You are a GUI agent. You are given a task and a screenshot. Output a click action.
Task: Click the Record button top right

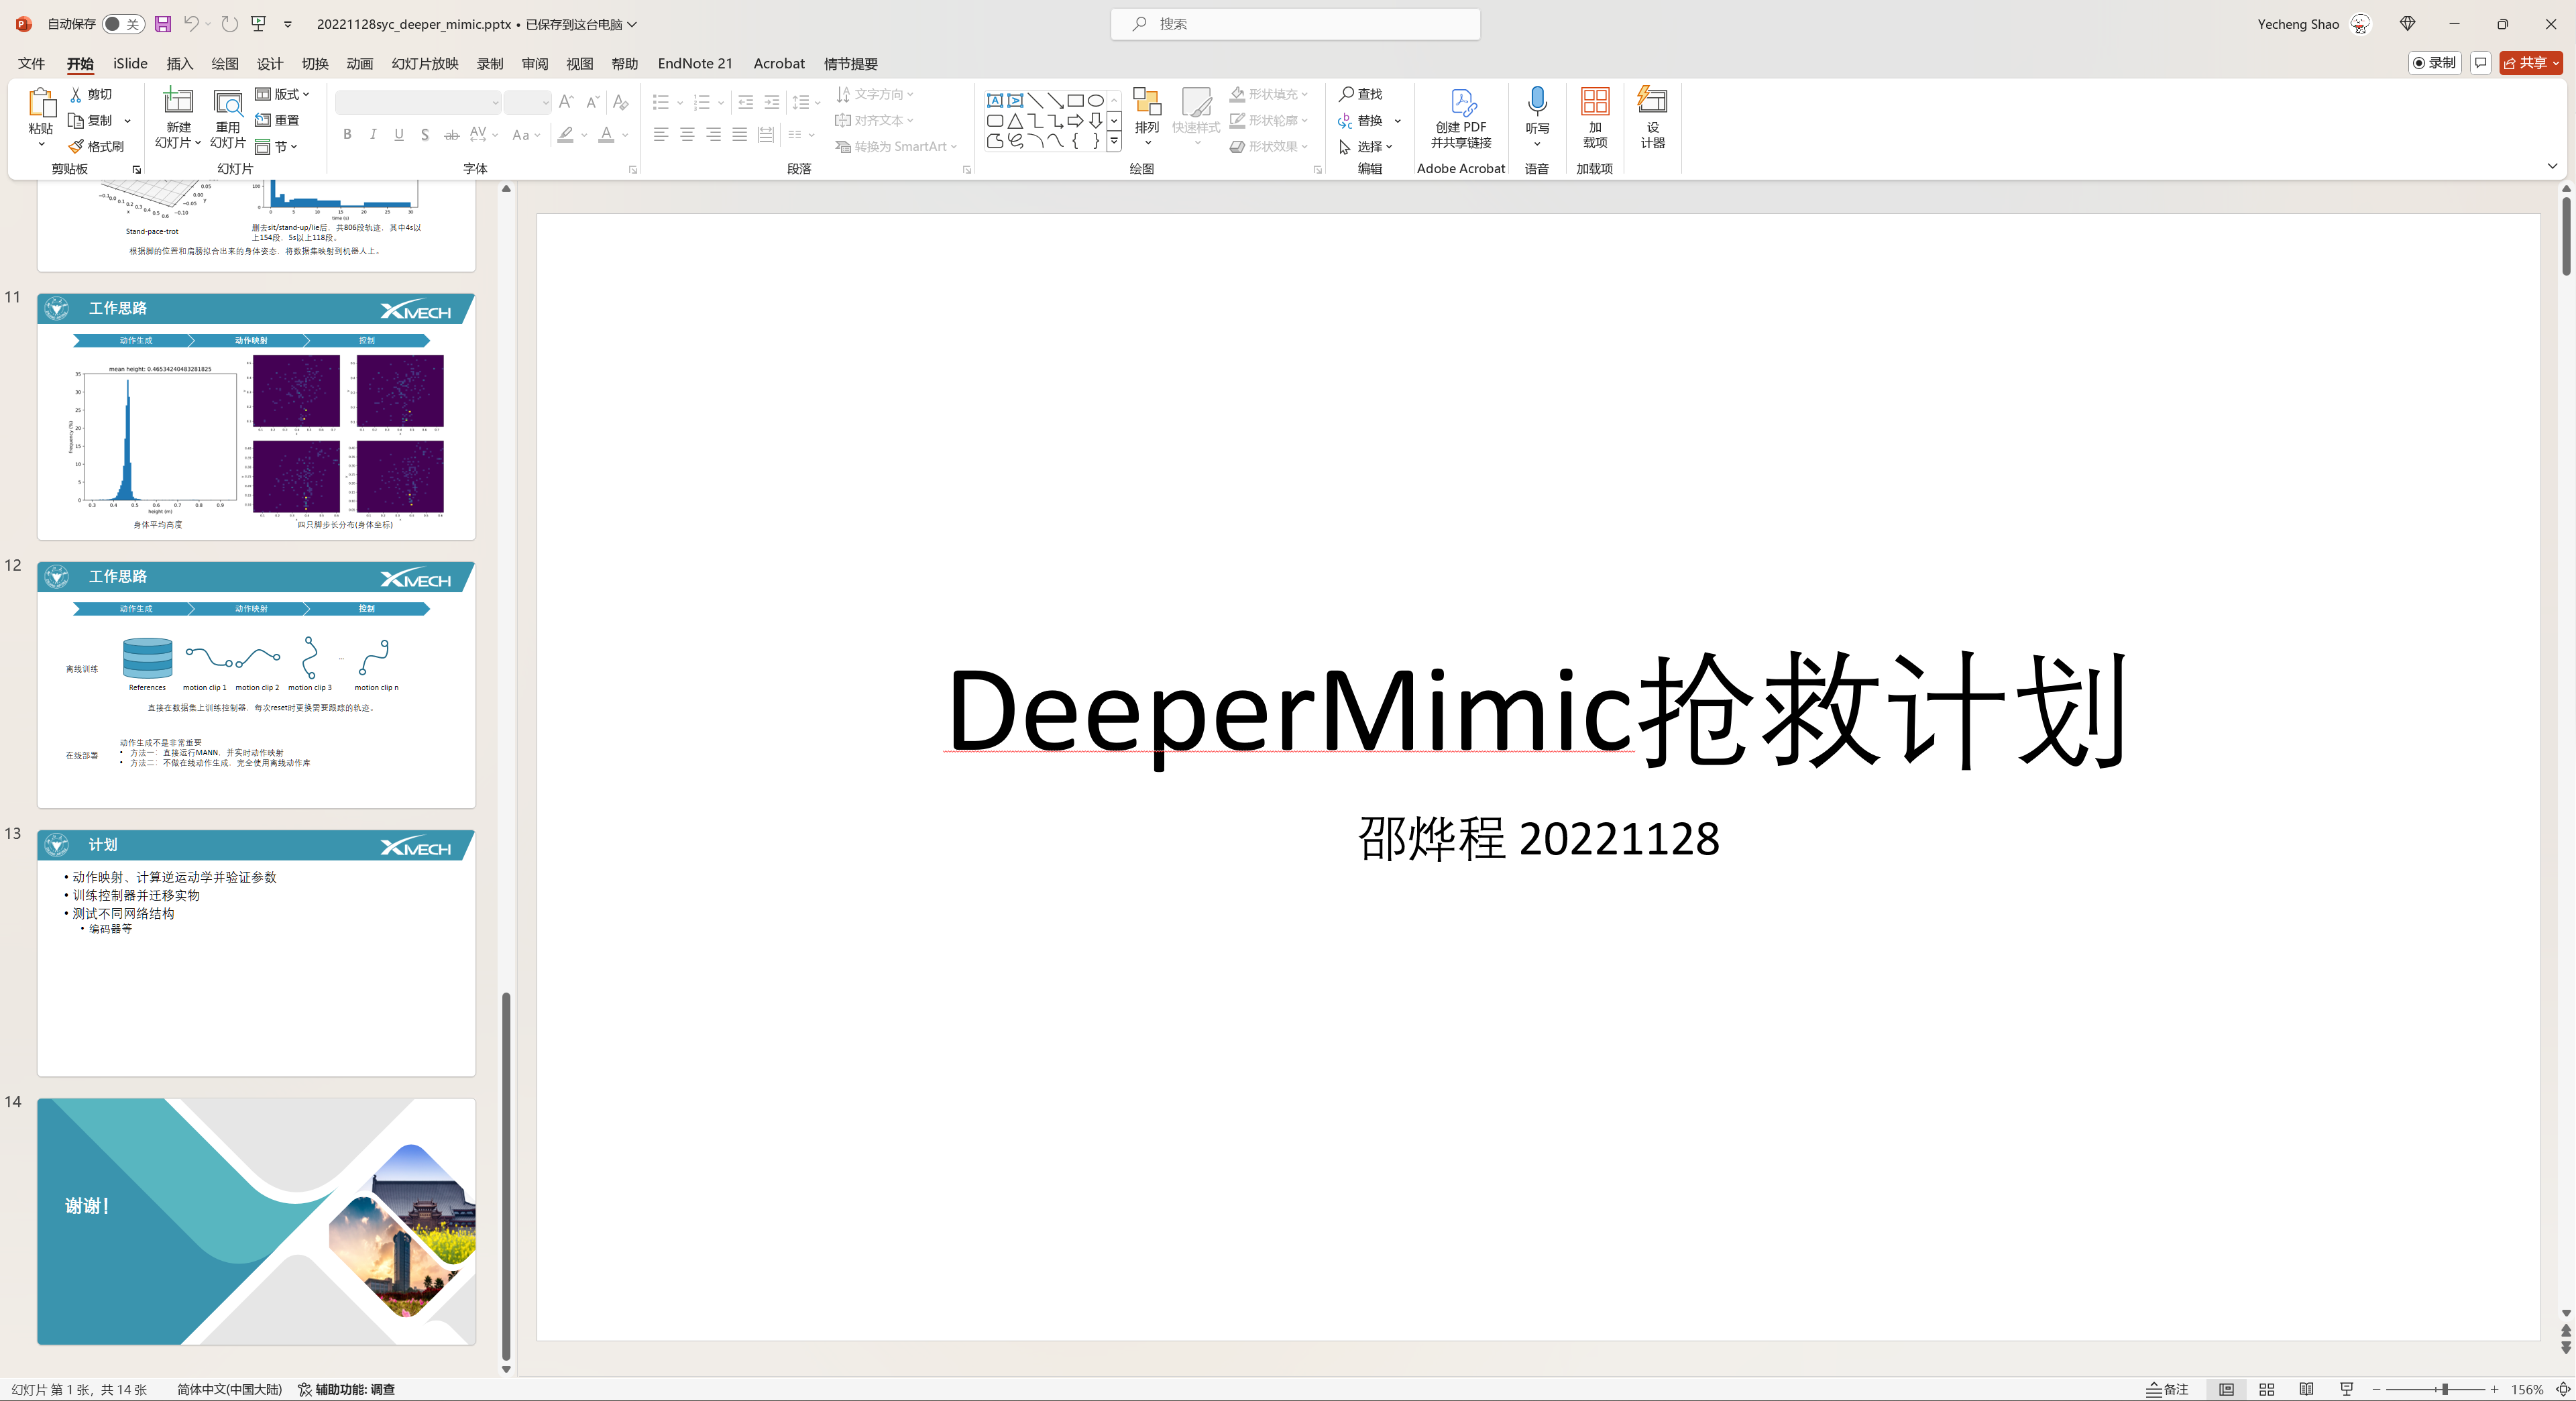point(2434,63)
